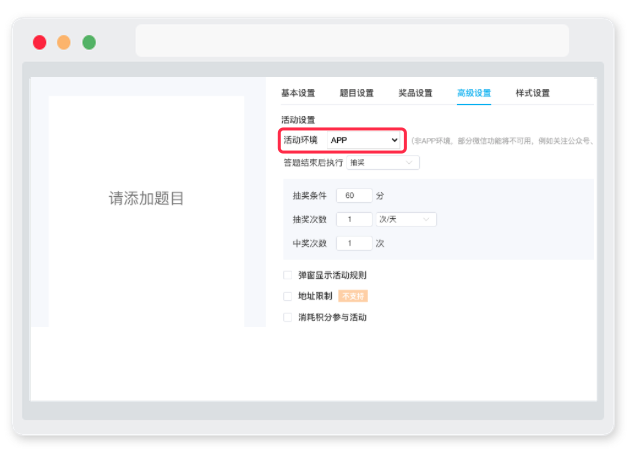This screenshot has height=450, width=628.
Task: Click the 请添加题目 placeholder text
Action: (146, 198)
